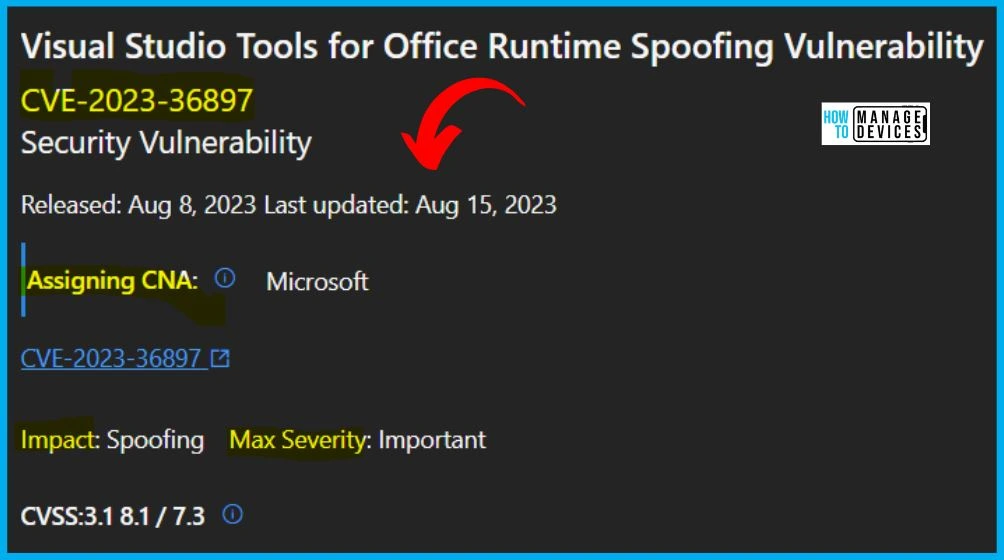Click the blue vertical bar beside Assigning CNA
Viewport: 1004px width, 560px height.
tap(24, 280)
